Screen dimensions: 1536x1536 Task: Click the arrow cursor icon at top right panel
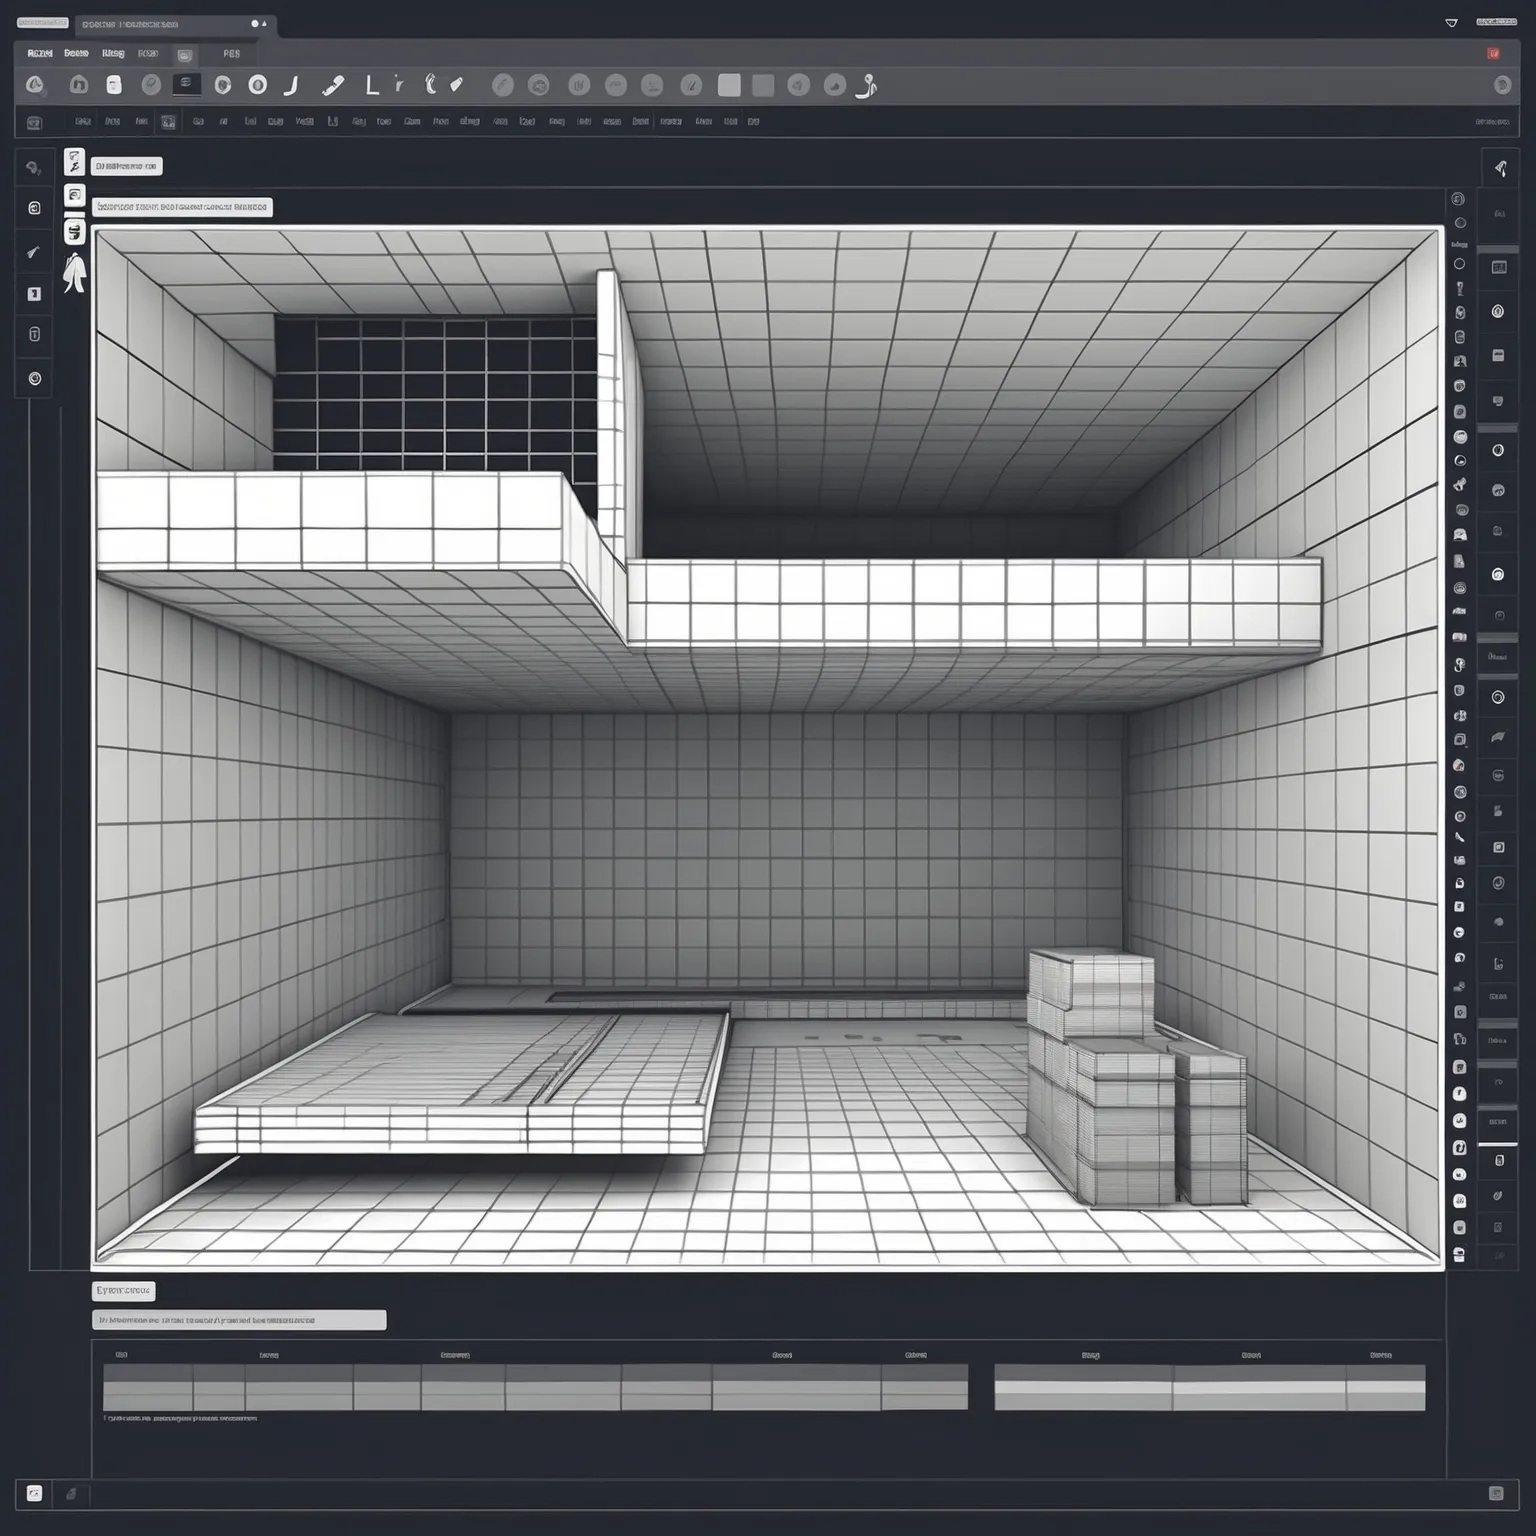point(1500,168)
